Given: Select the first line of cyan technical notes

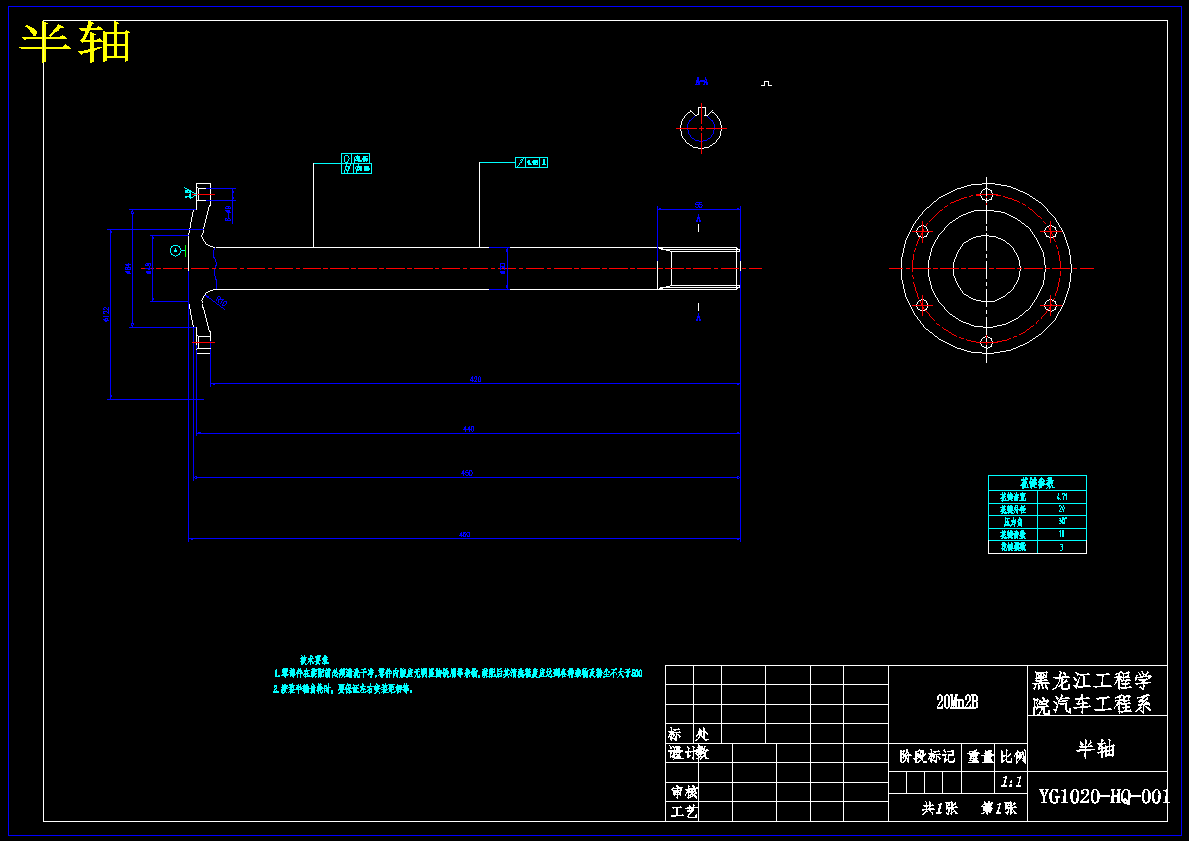Looking at the screenshot, I should (458, 673).
